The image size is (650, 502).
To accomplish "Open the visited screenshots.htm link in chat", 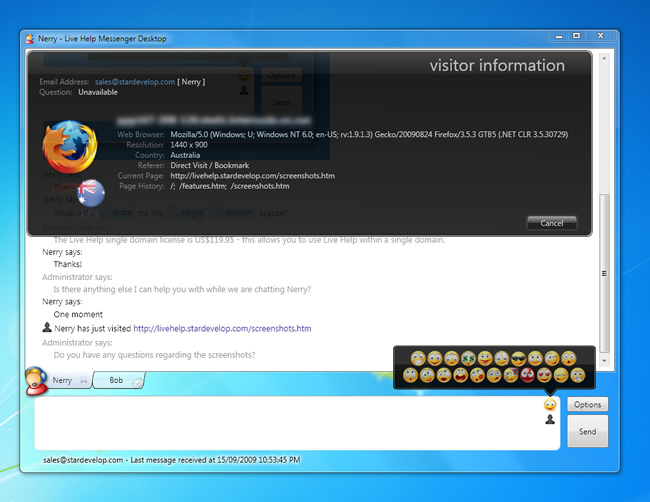I will pyautogui.click(x=222, y=328).
